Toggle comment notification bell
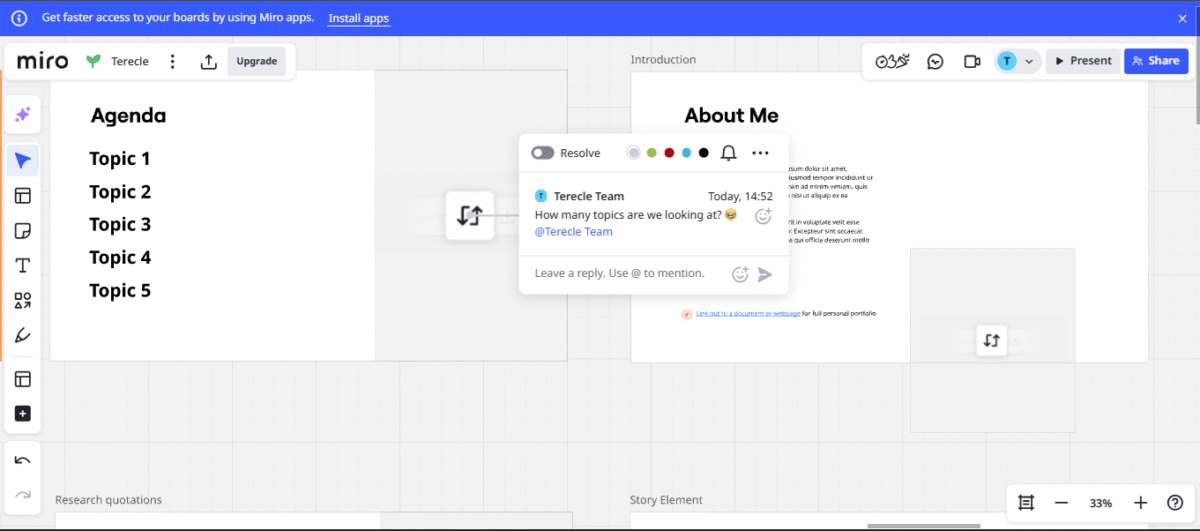The image size is (1200, 531). (729, 153)
